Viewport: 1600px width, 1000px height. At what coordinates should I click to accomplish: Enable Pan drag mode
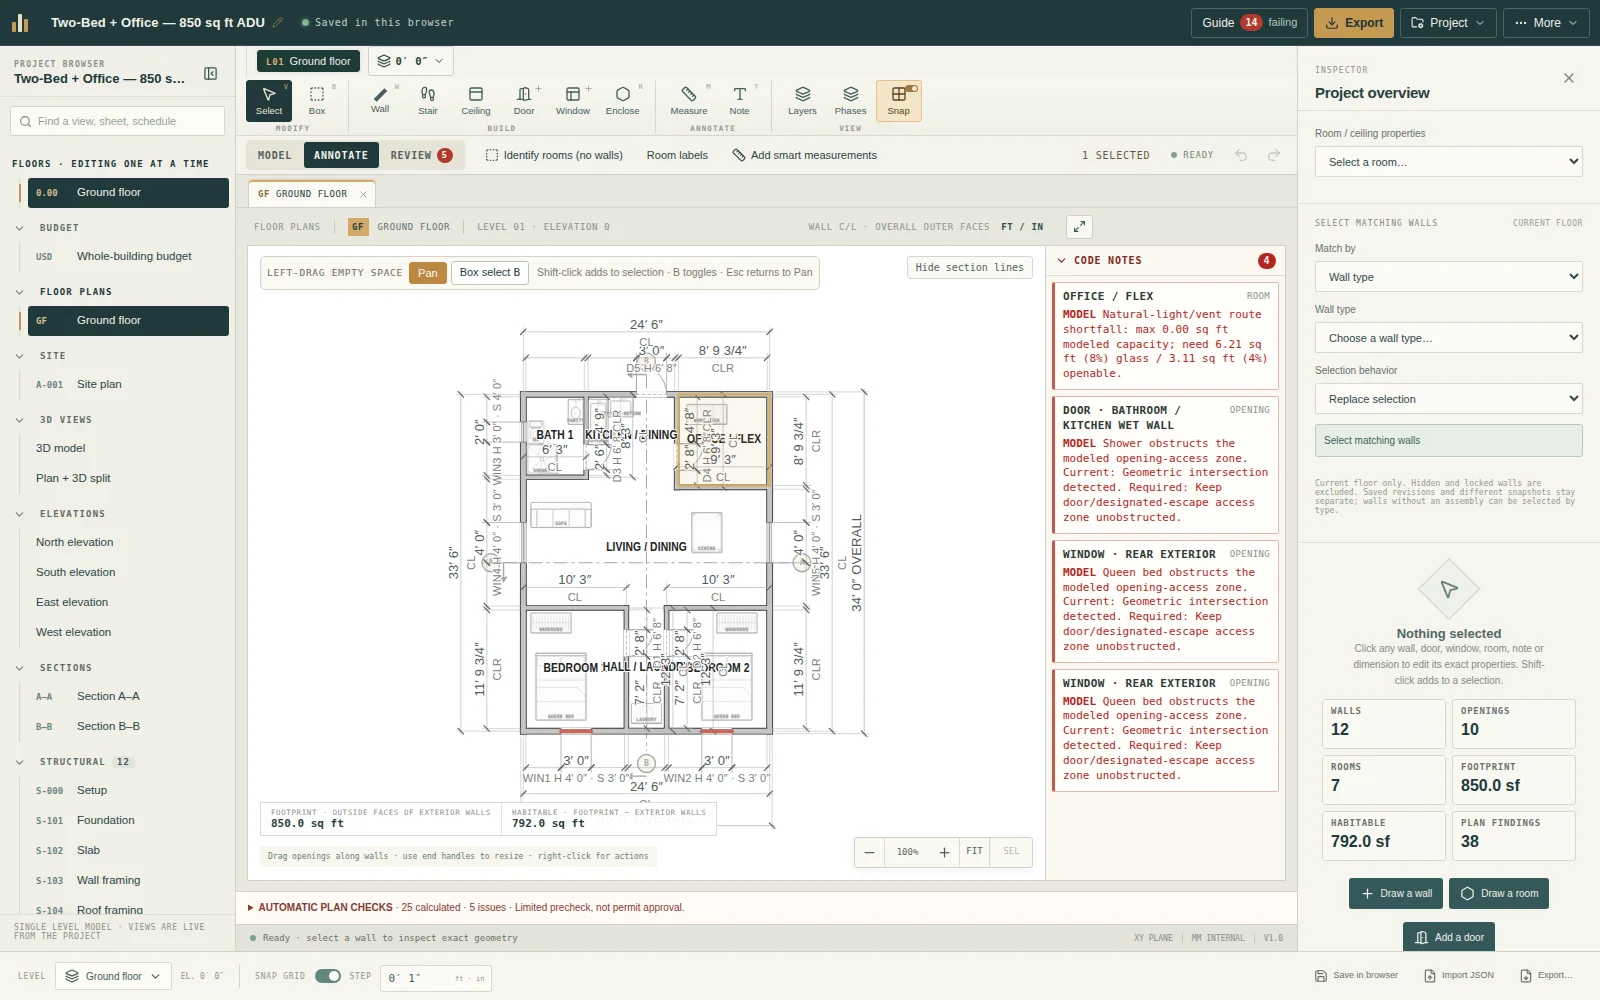[428, 272]
